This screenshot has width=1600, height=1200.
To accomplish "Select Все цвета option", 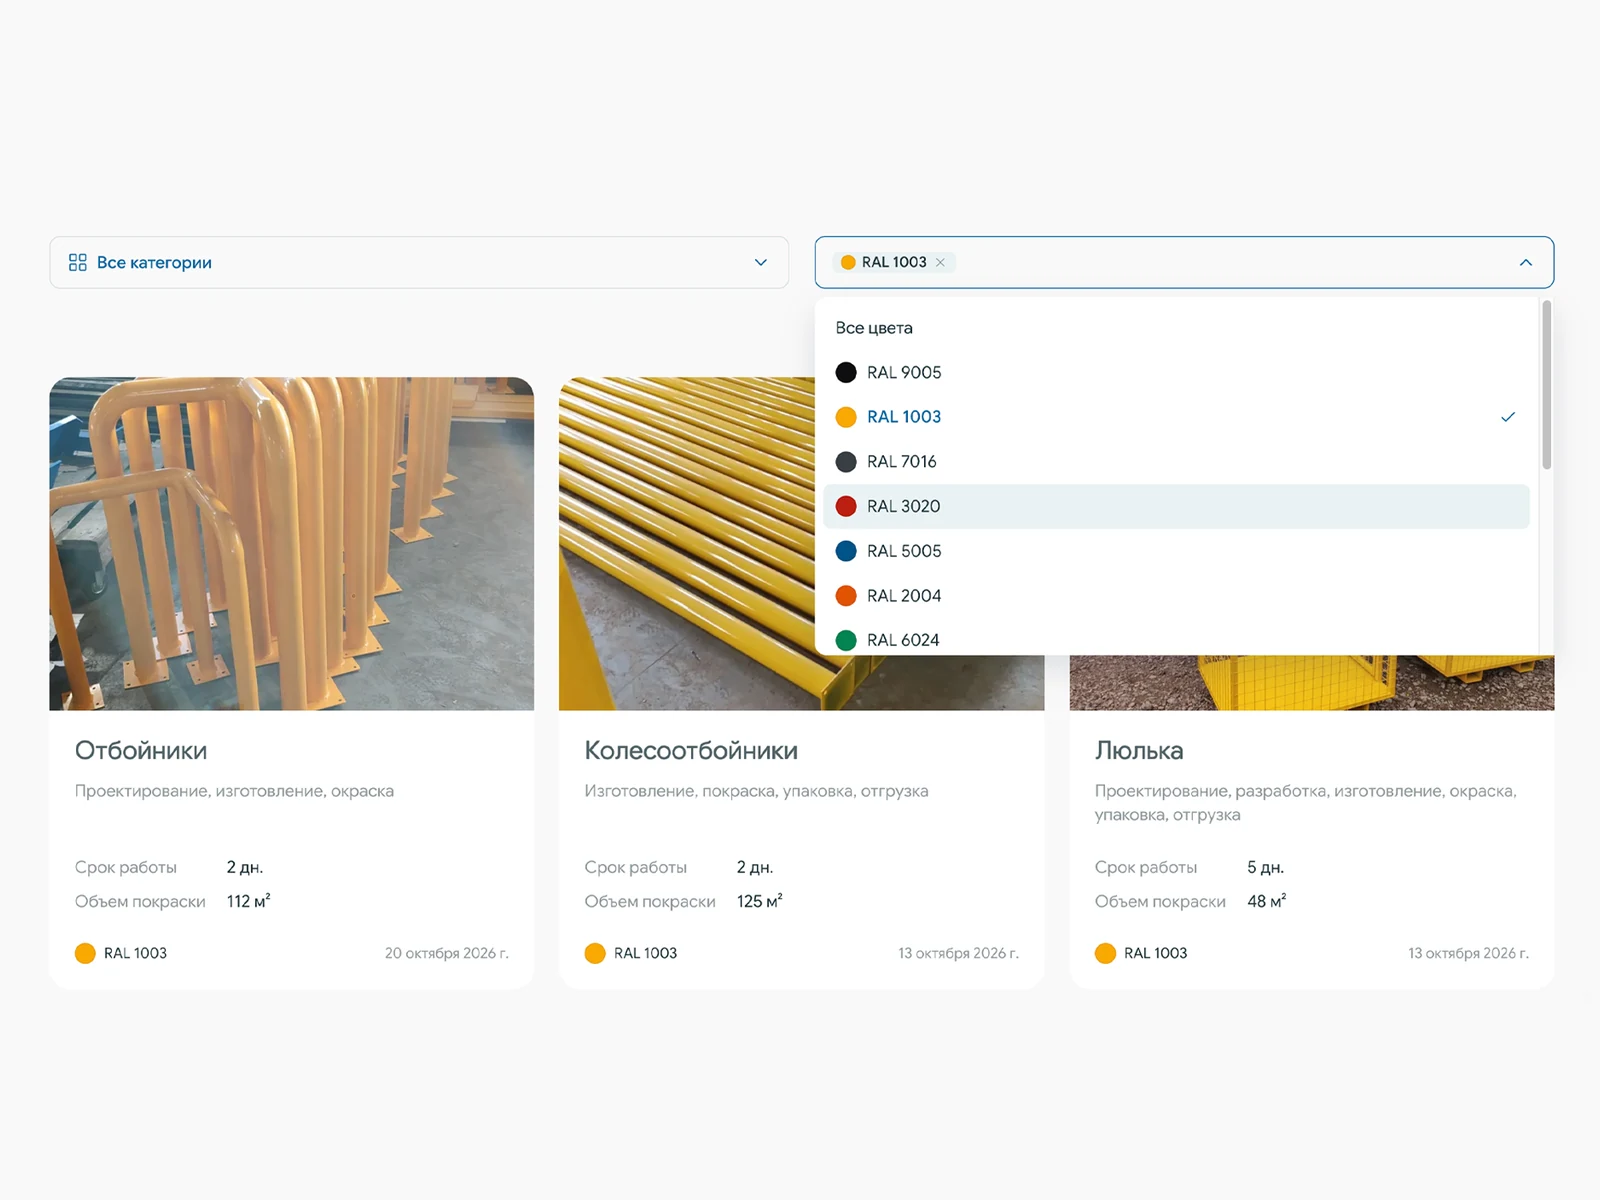I will coord(874,328).
